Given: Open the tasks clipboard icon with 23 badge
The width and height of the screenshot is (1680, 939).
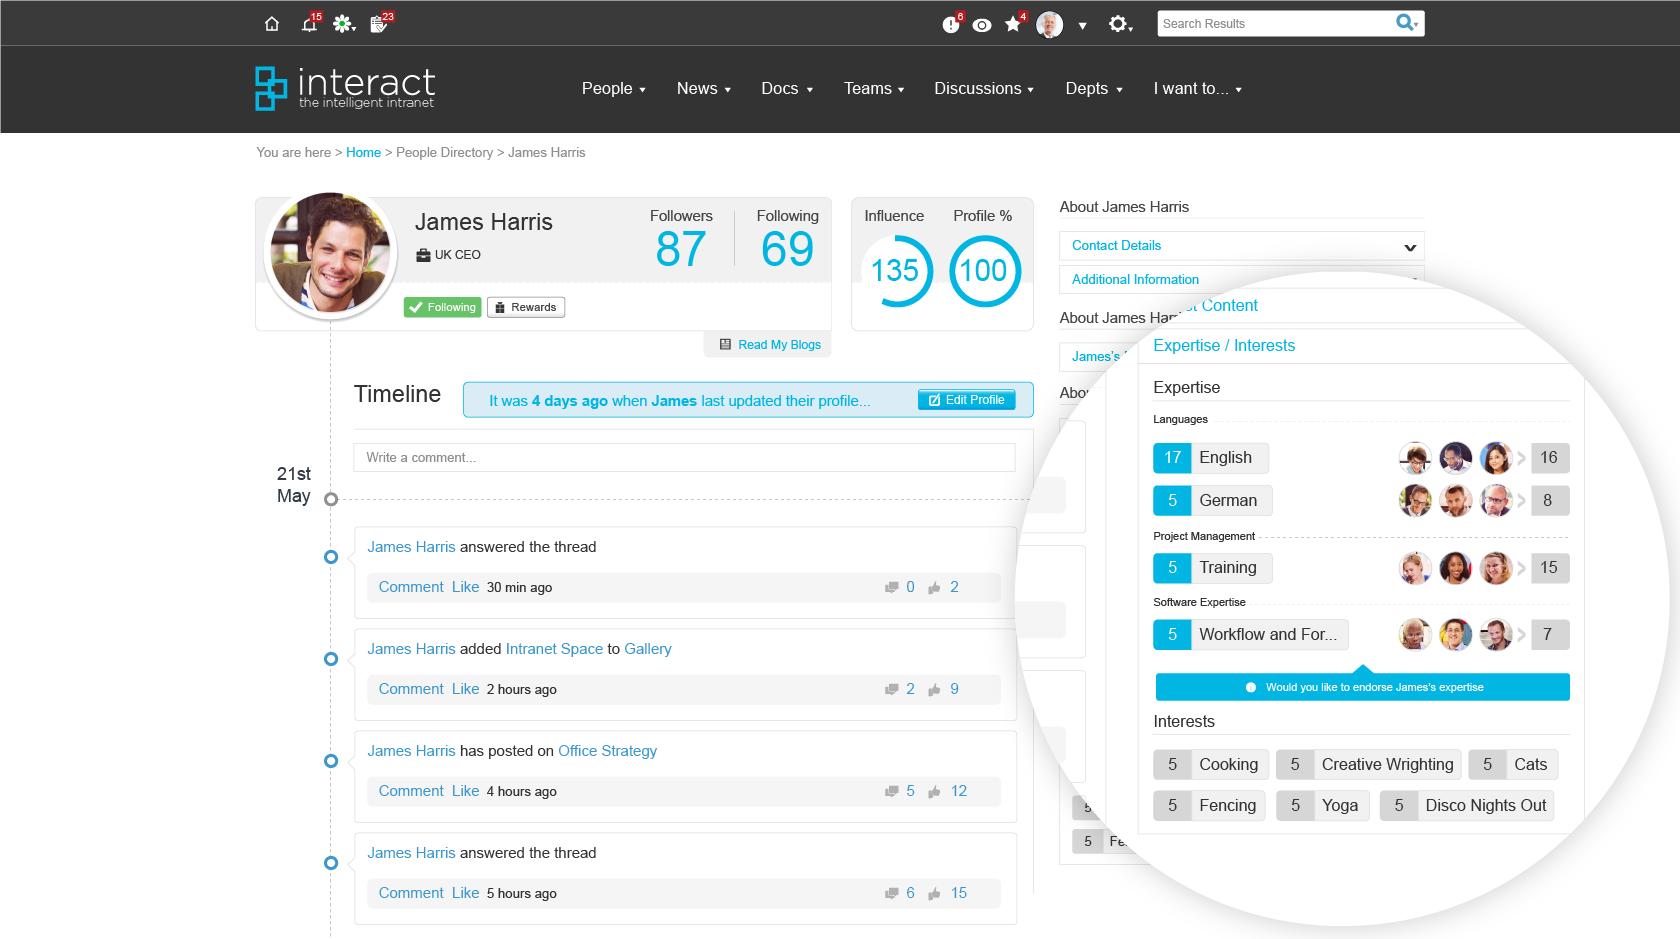Looking at the screenshot, I should (379, 24).
